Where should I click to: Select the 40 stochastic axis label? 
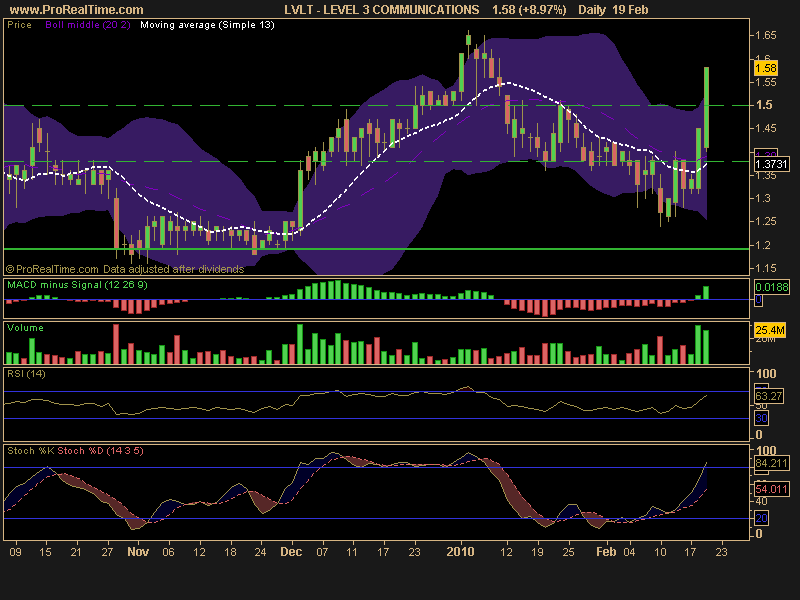click(761, 502)
